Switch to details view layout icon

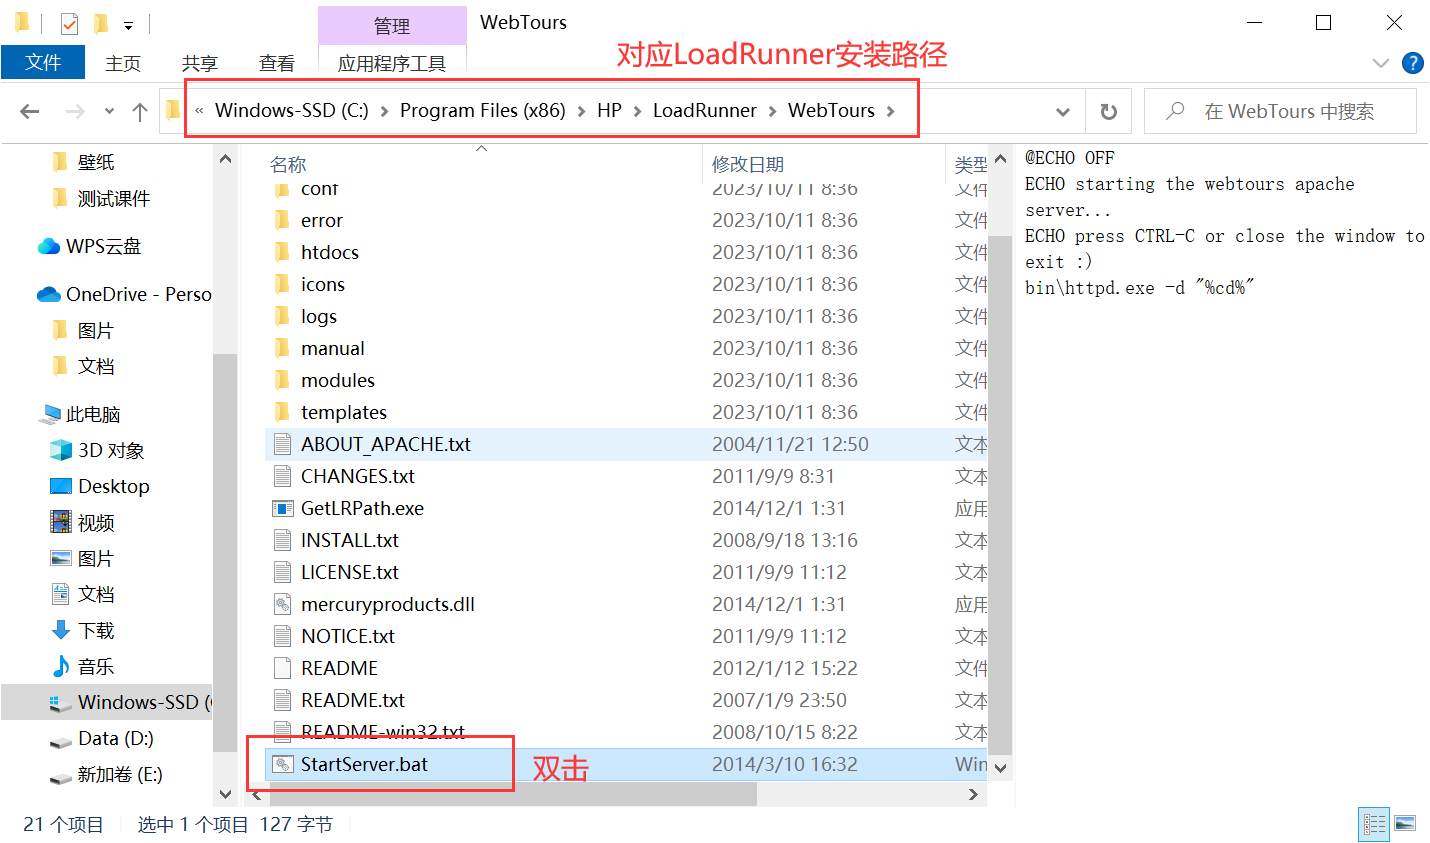click(1374, 824)
